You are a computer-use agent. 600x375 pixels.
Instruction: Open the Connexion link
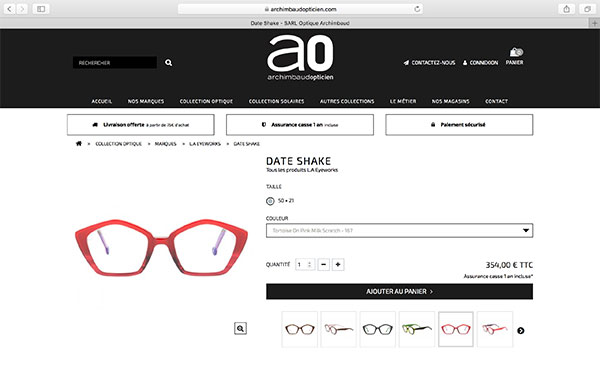tap(481, 62)
